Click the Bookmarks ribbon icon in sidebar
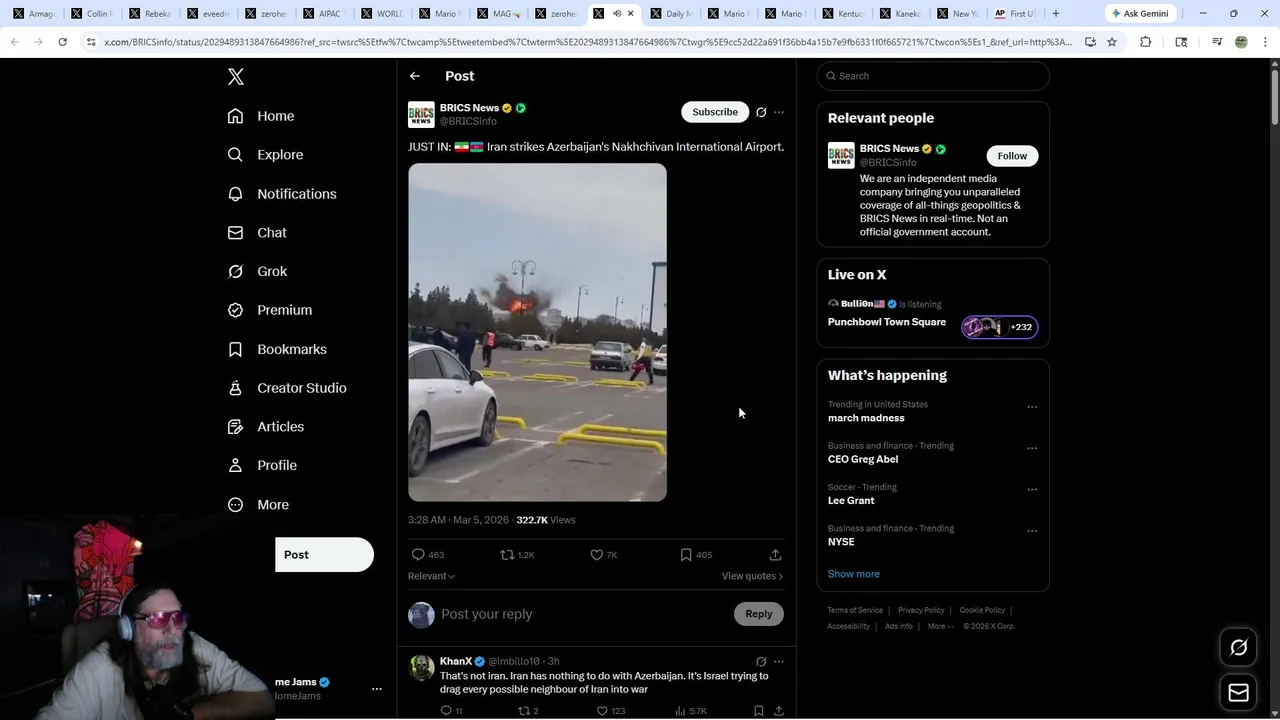 235,349
